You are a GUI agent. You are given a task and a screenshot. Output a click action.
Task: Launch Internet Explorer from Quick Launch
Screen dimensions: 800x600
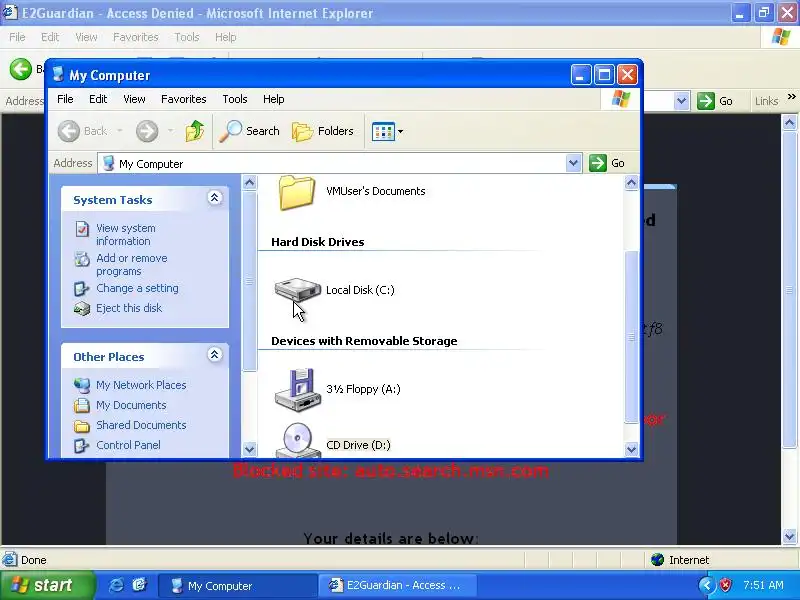tap(116, 585)
